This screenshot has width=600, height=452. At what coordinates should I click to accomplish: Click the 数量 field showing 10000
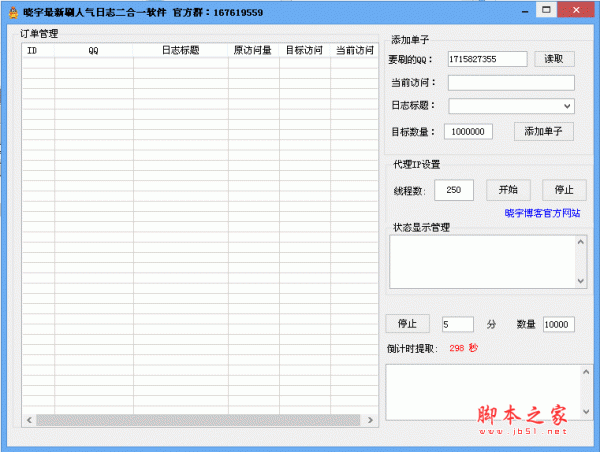point(559,325)
